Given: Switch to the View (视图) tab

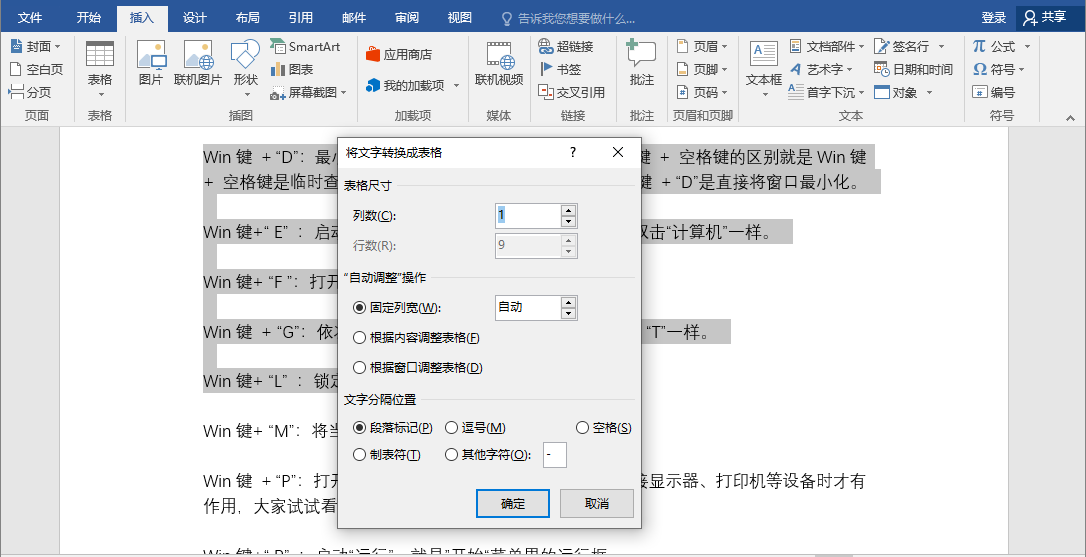Looking at the screenshot, I should coord(460,18).
